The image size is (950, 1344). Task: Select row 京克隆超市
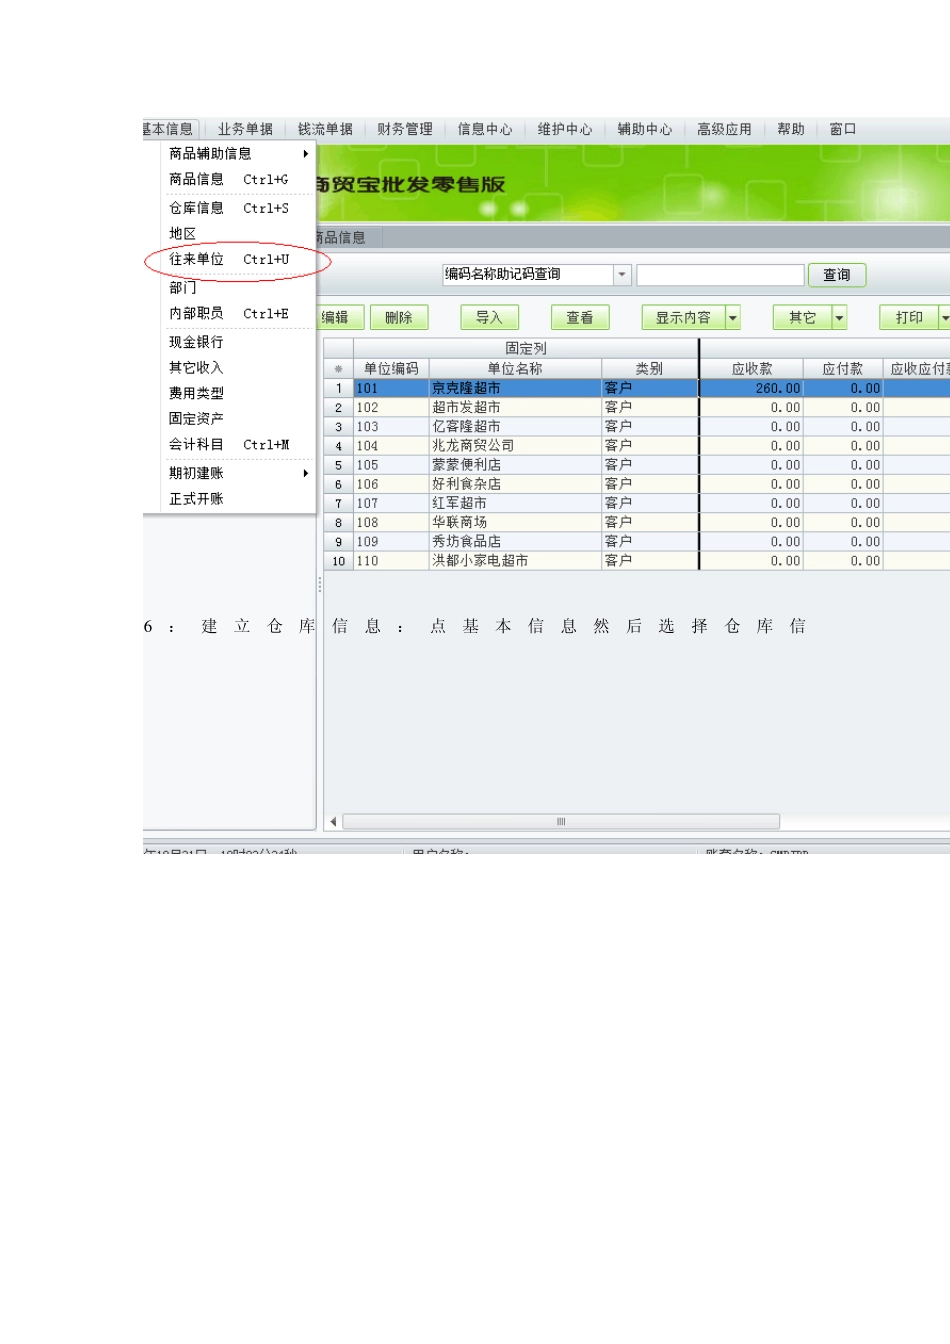(x=636, y=388)
